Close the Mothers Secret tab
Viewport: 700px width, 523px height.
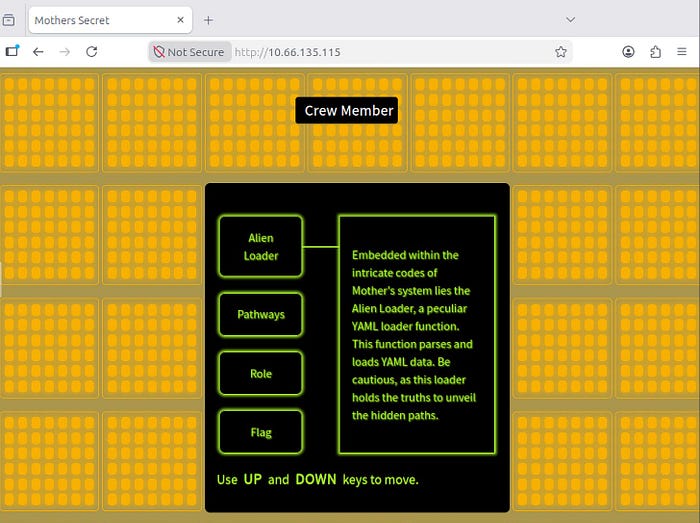click(x=180, y=20)
